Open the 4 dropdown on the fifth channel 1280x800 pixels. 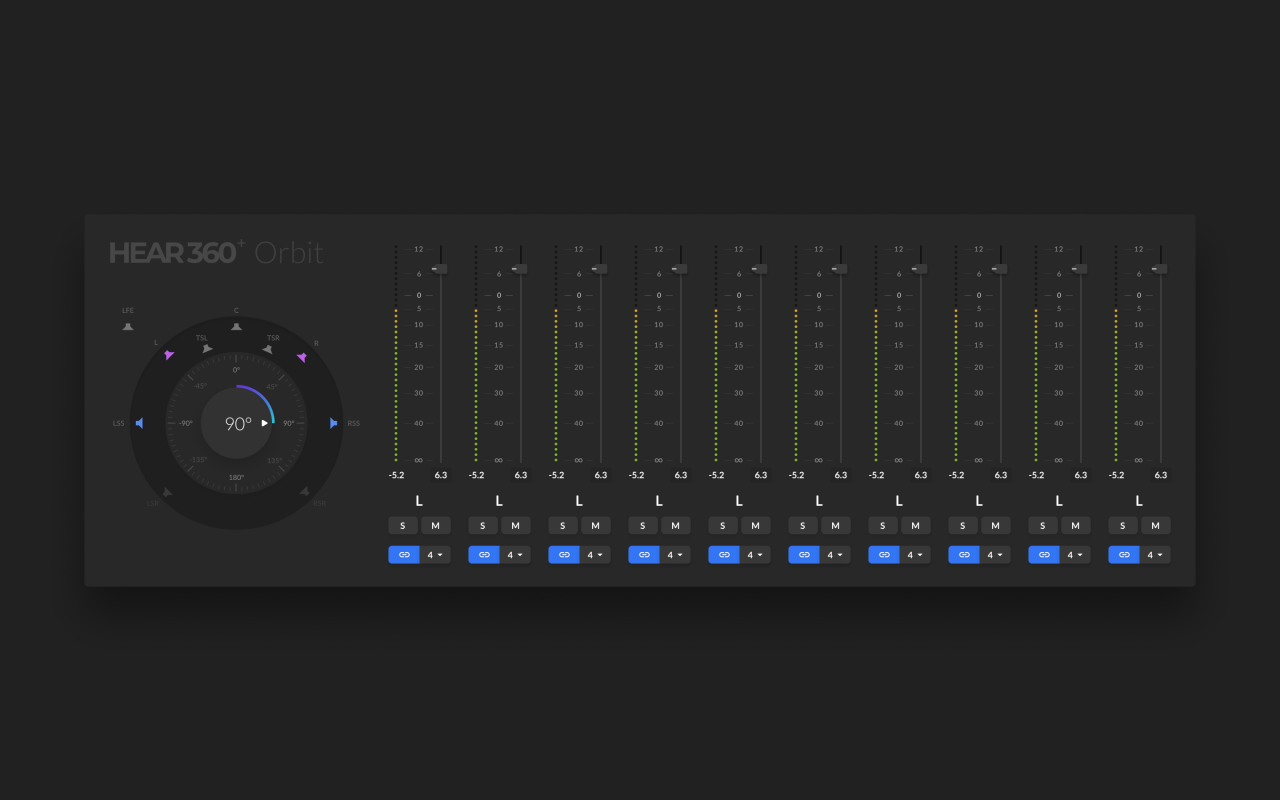point(754,554)
